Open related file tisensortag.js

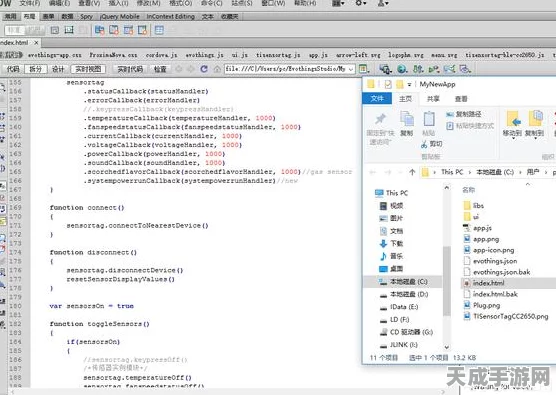pos(278,55)
